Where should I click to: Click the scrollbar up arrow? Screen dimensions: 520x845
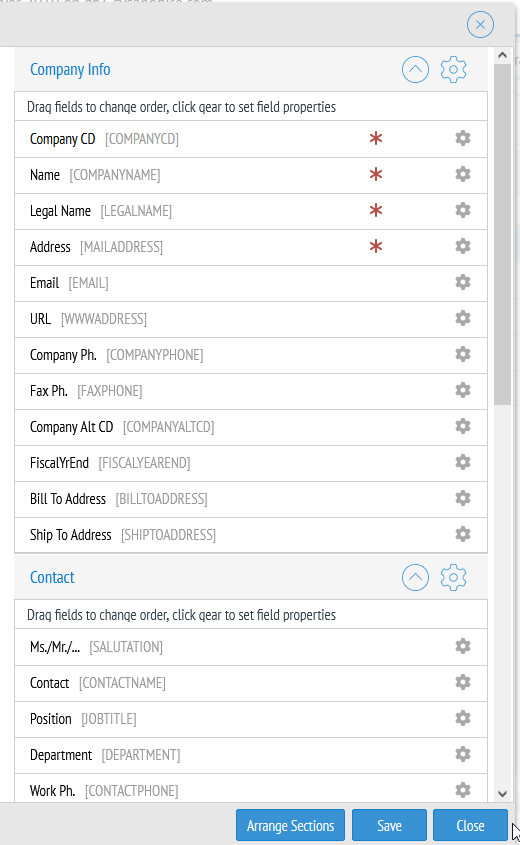pyautogui.click(x=502, y=55)
